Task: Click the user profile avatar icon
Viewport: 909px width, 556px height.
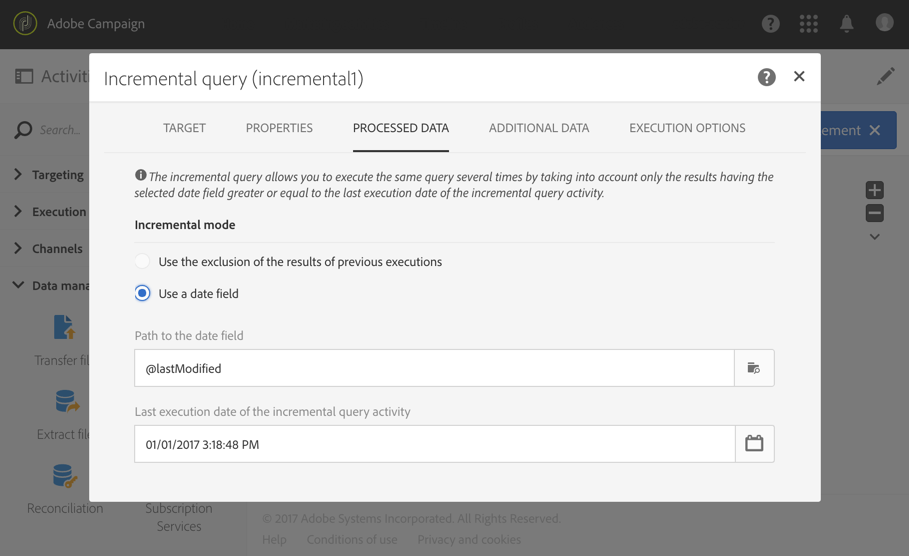Action: pos(884,23)
